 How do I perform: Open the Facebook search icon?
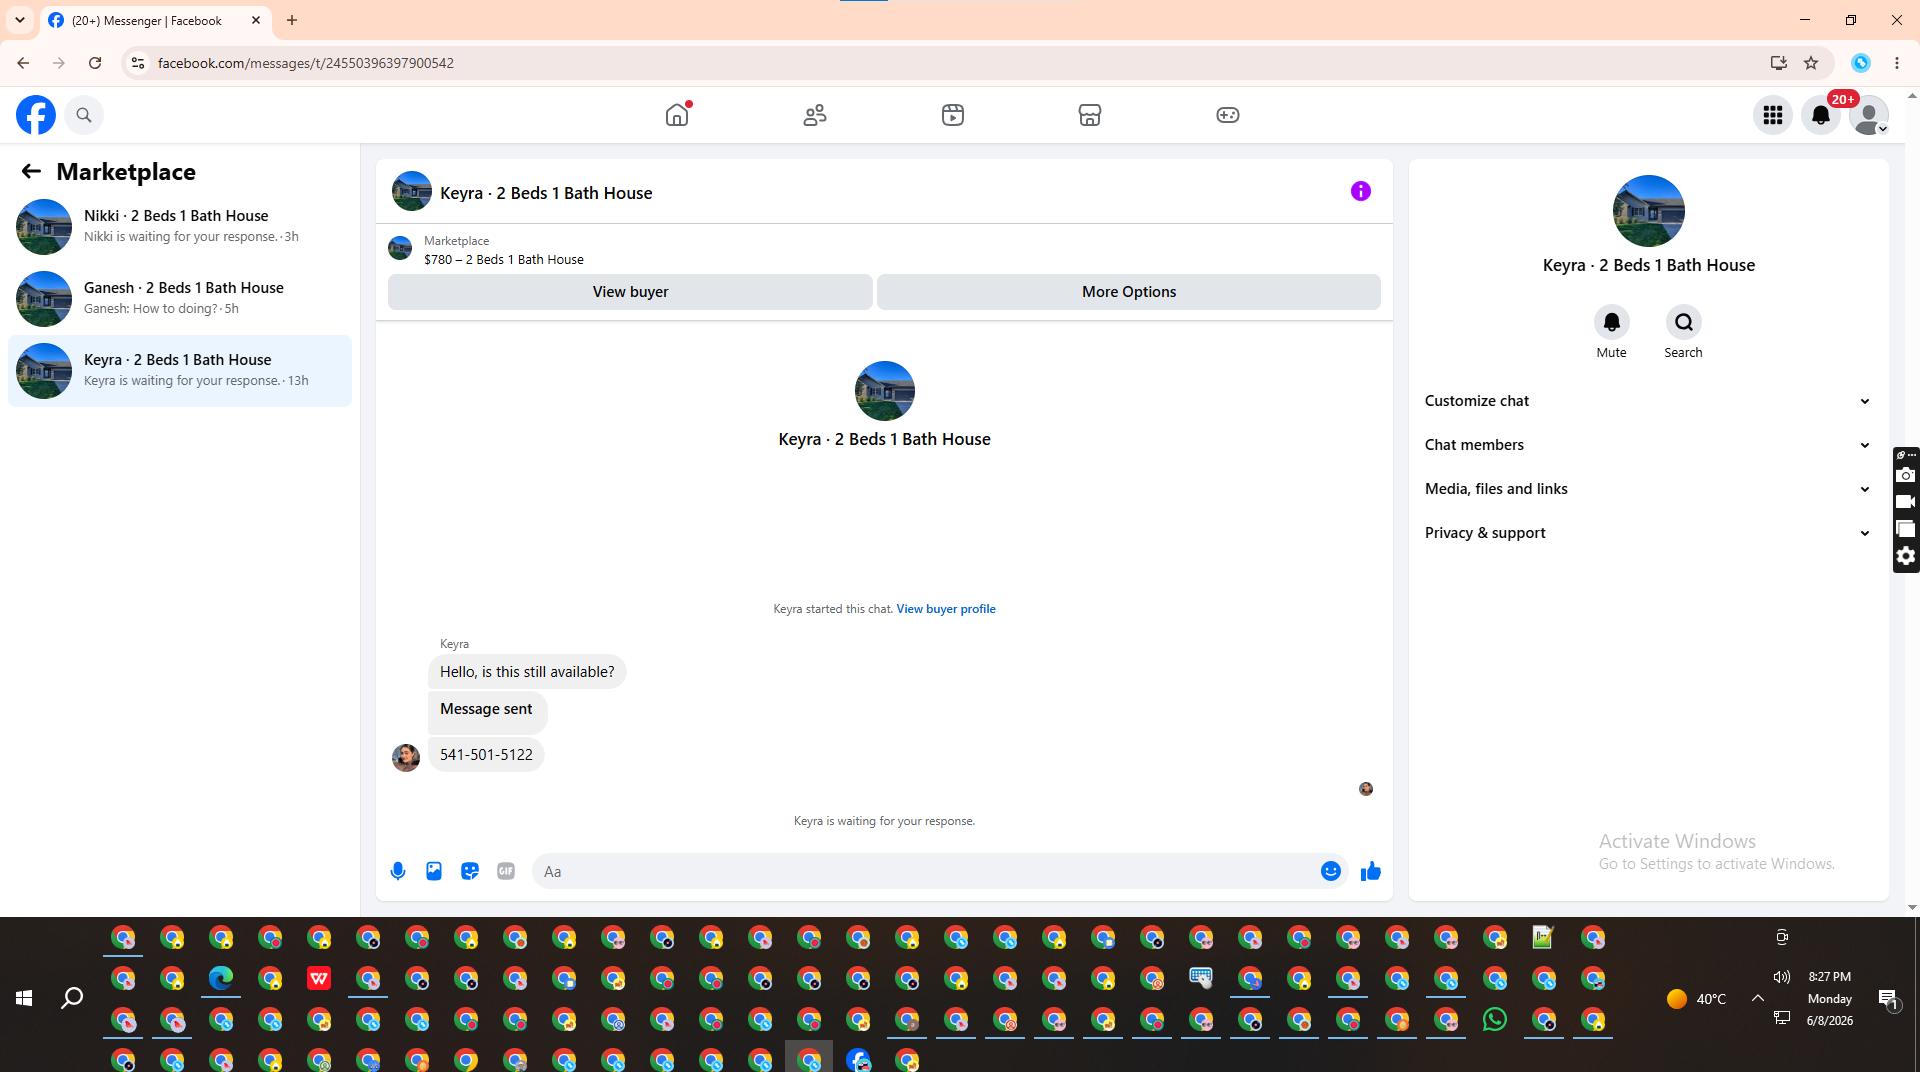(84, 115)
